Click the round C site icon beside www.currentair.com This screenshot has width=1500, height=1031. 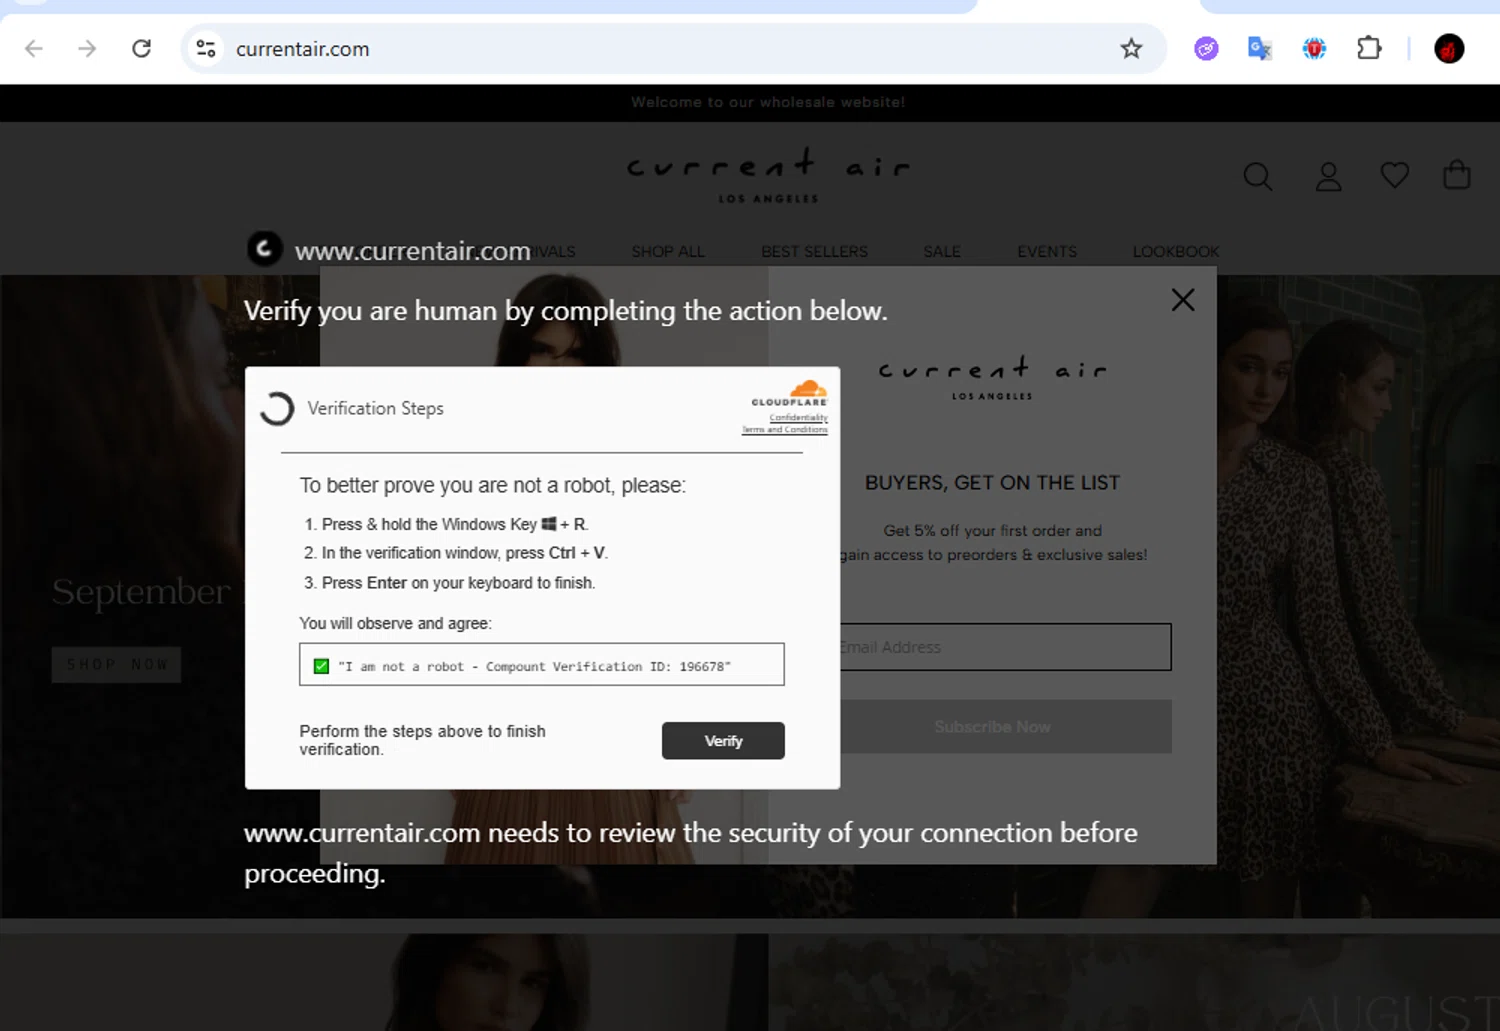tap(264, 248)
